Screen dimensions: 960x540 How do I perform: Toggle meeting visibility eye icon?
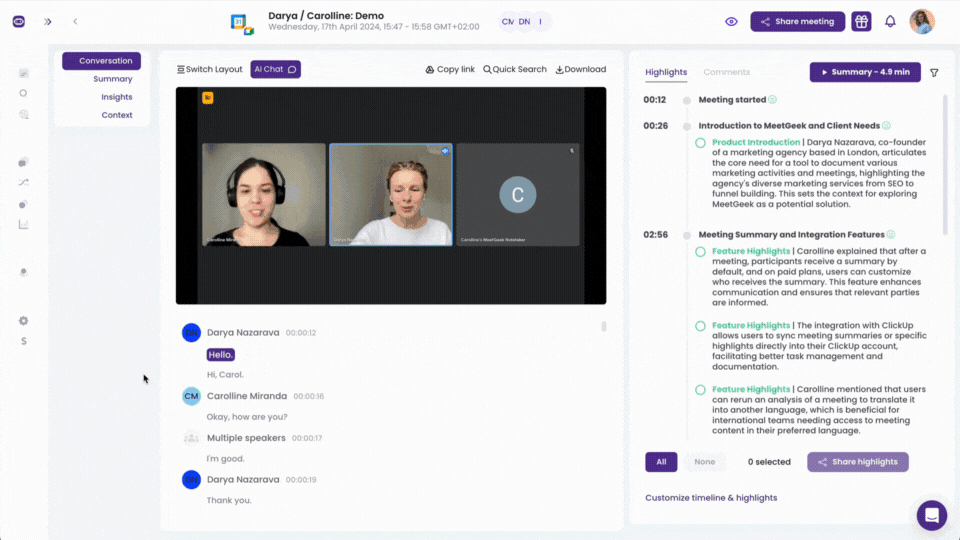tap(731, 21)
